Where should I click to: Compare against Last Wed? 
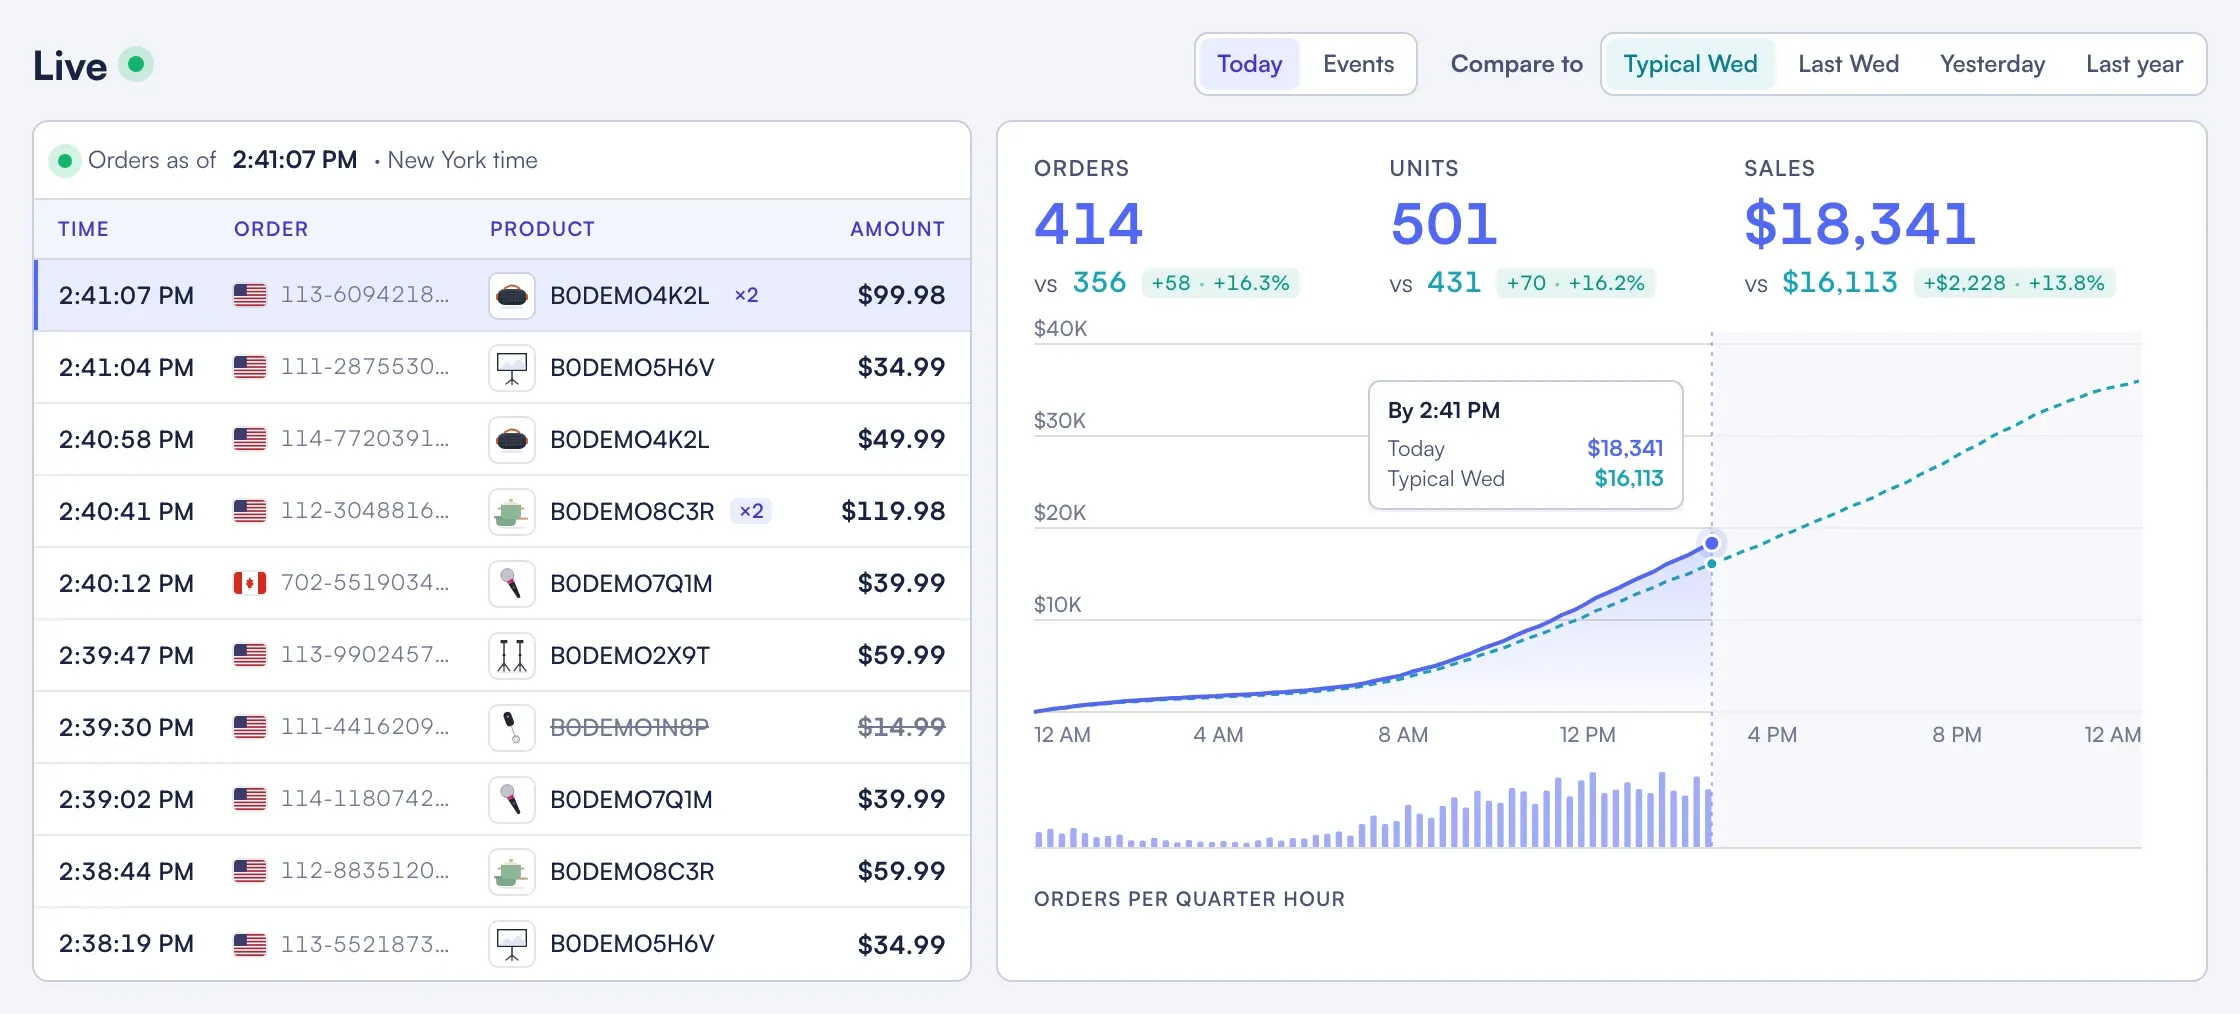1848,64
